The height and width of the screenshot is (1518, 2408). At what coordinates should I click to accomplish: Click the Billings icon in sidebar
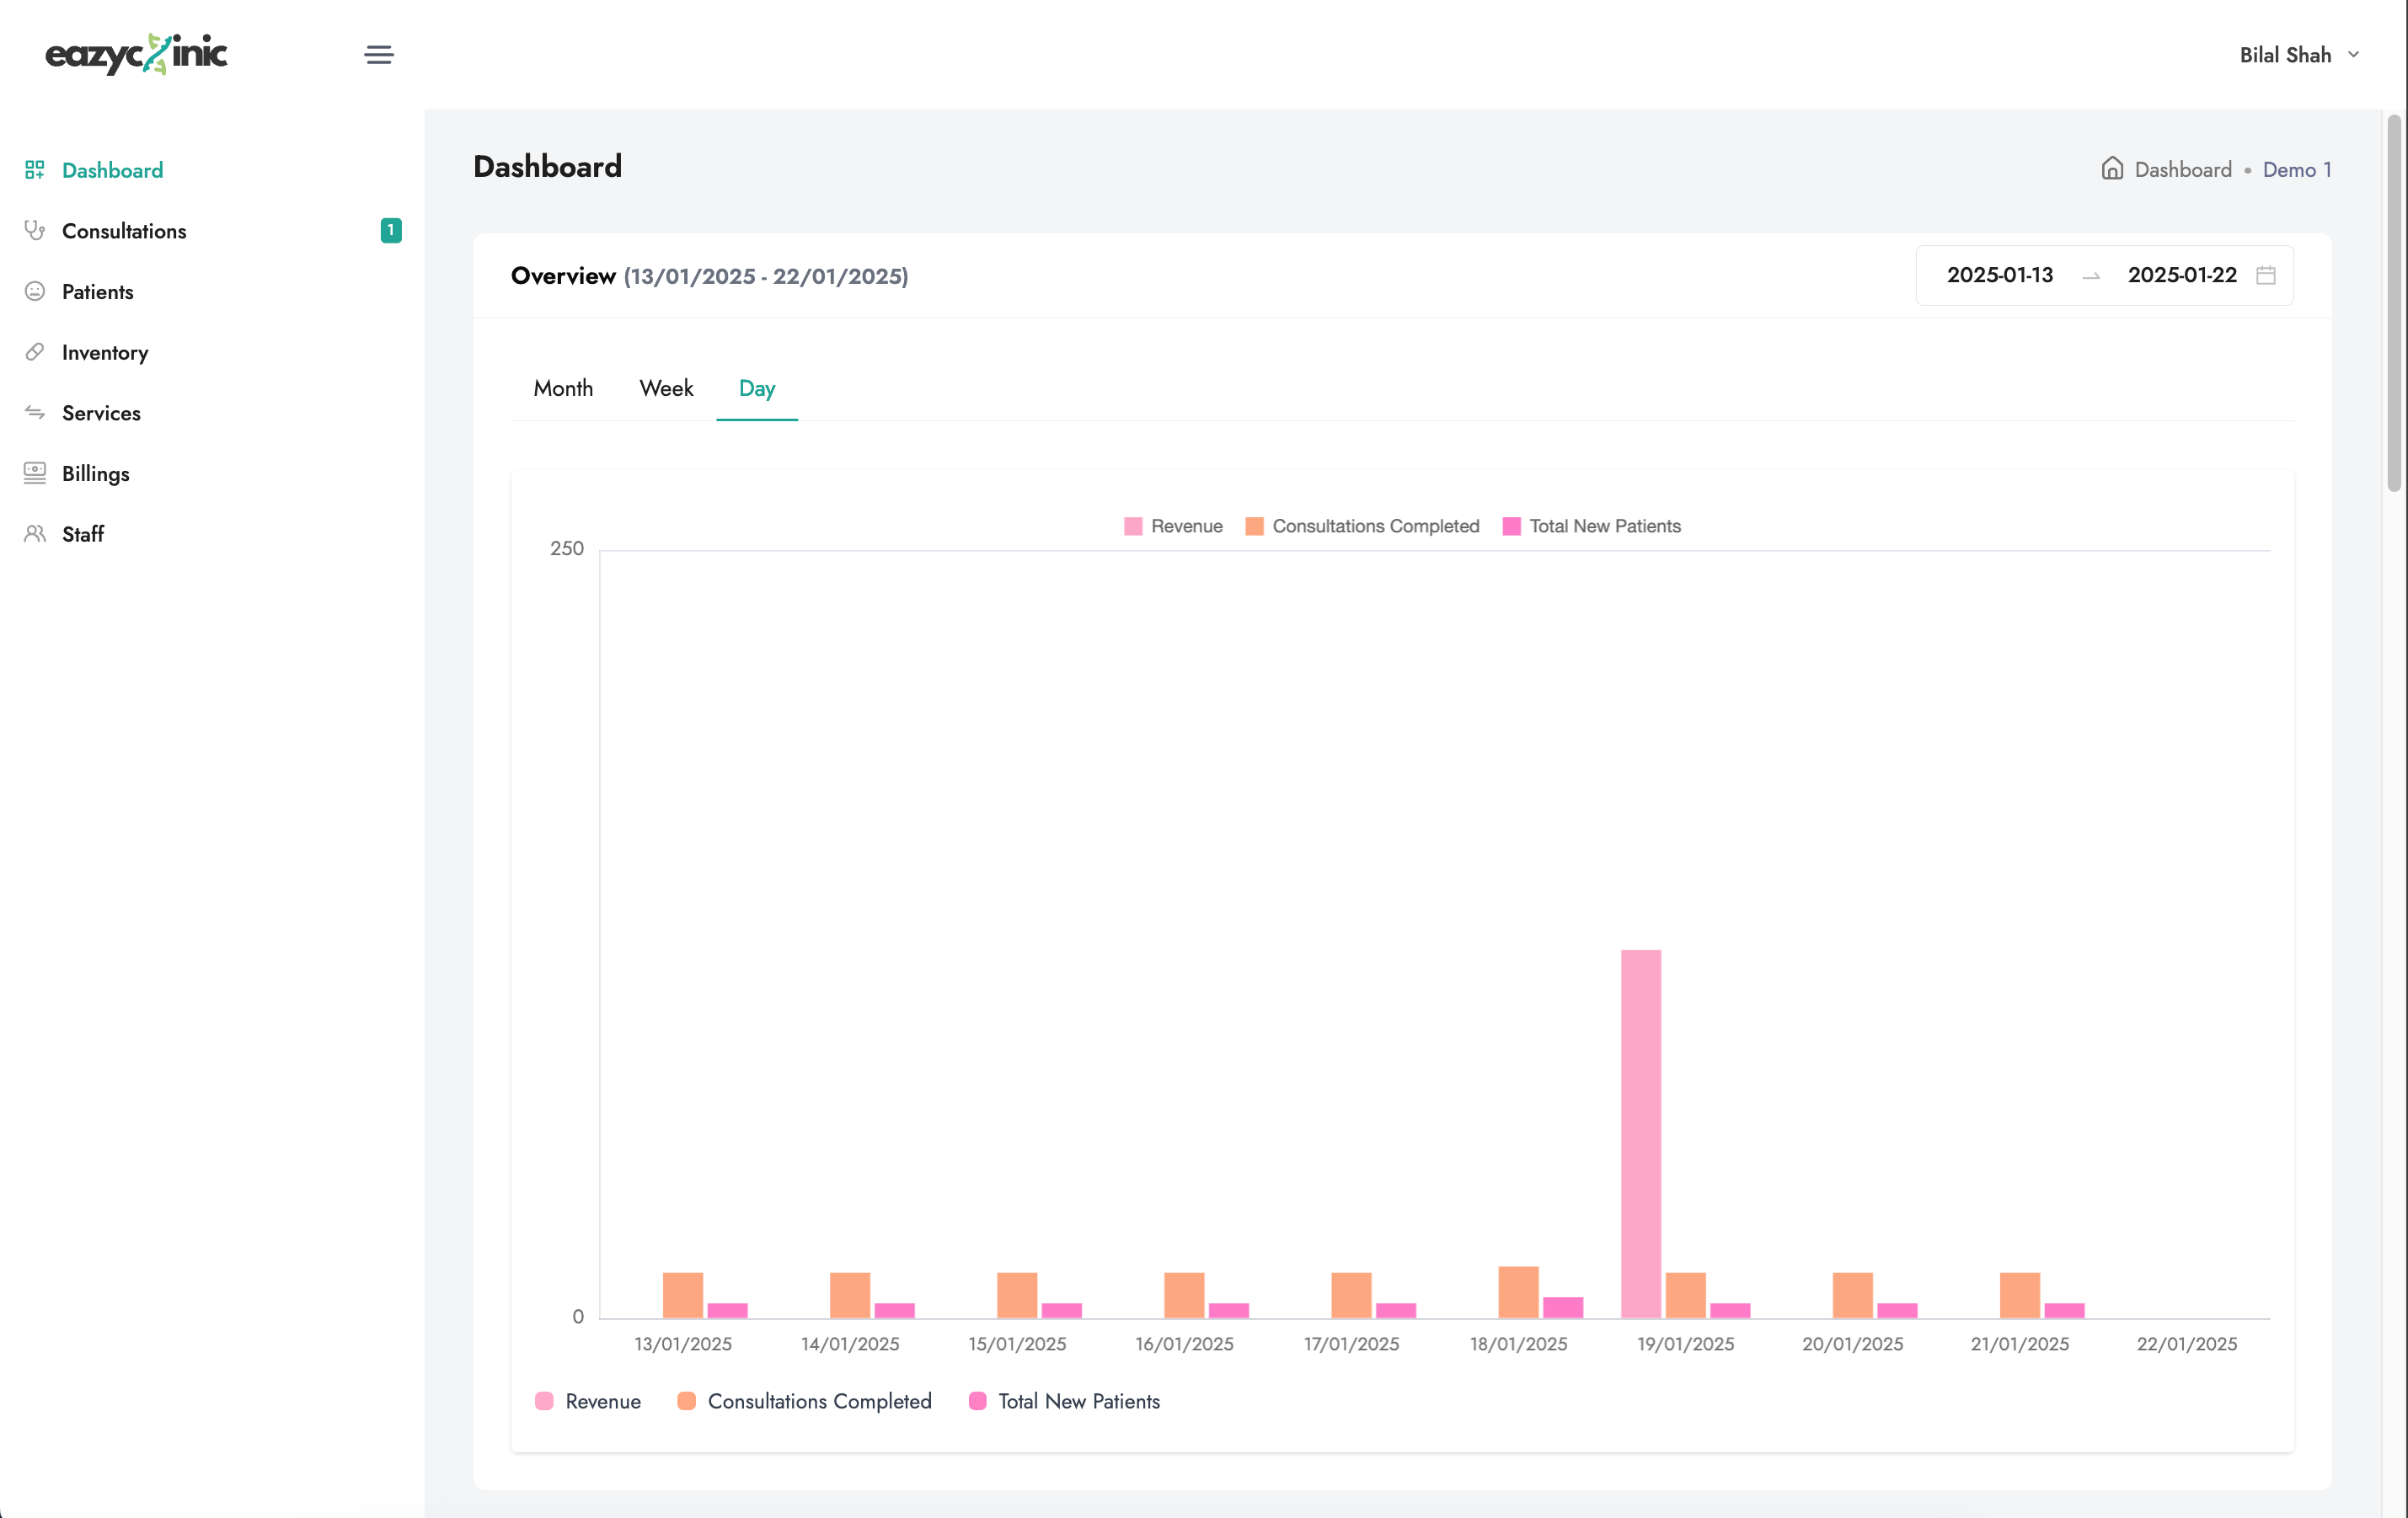tap(35, 473)
